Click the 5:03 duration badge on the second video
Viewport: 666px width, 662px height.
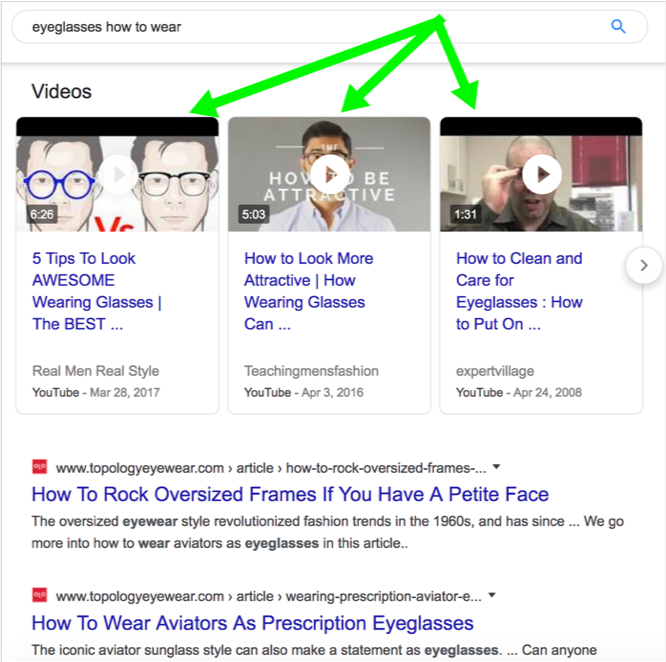point(254,214)
